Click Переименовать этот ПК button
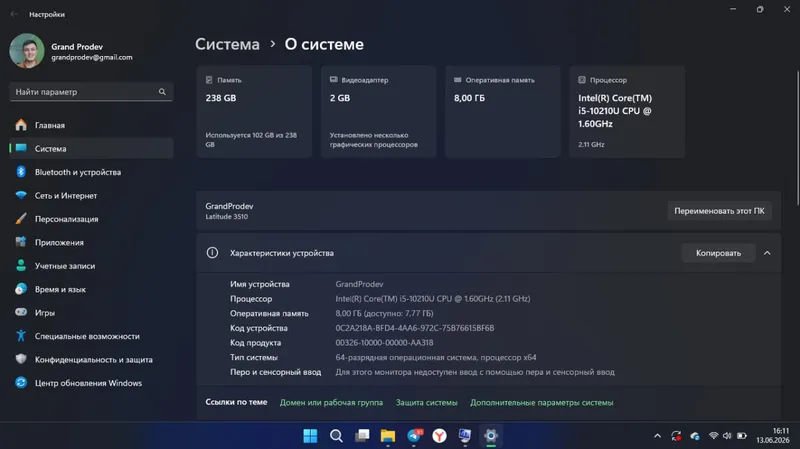The image size is (800, 449). tap(719, 211)
